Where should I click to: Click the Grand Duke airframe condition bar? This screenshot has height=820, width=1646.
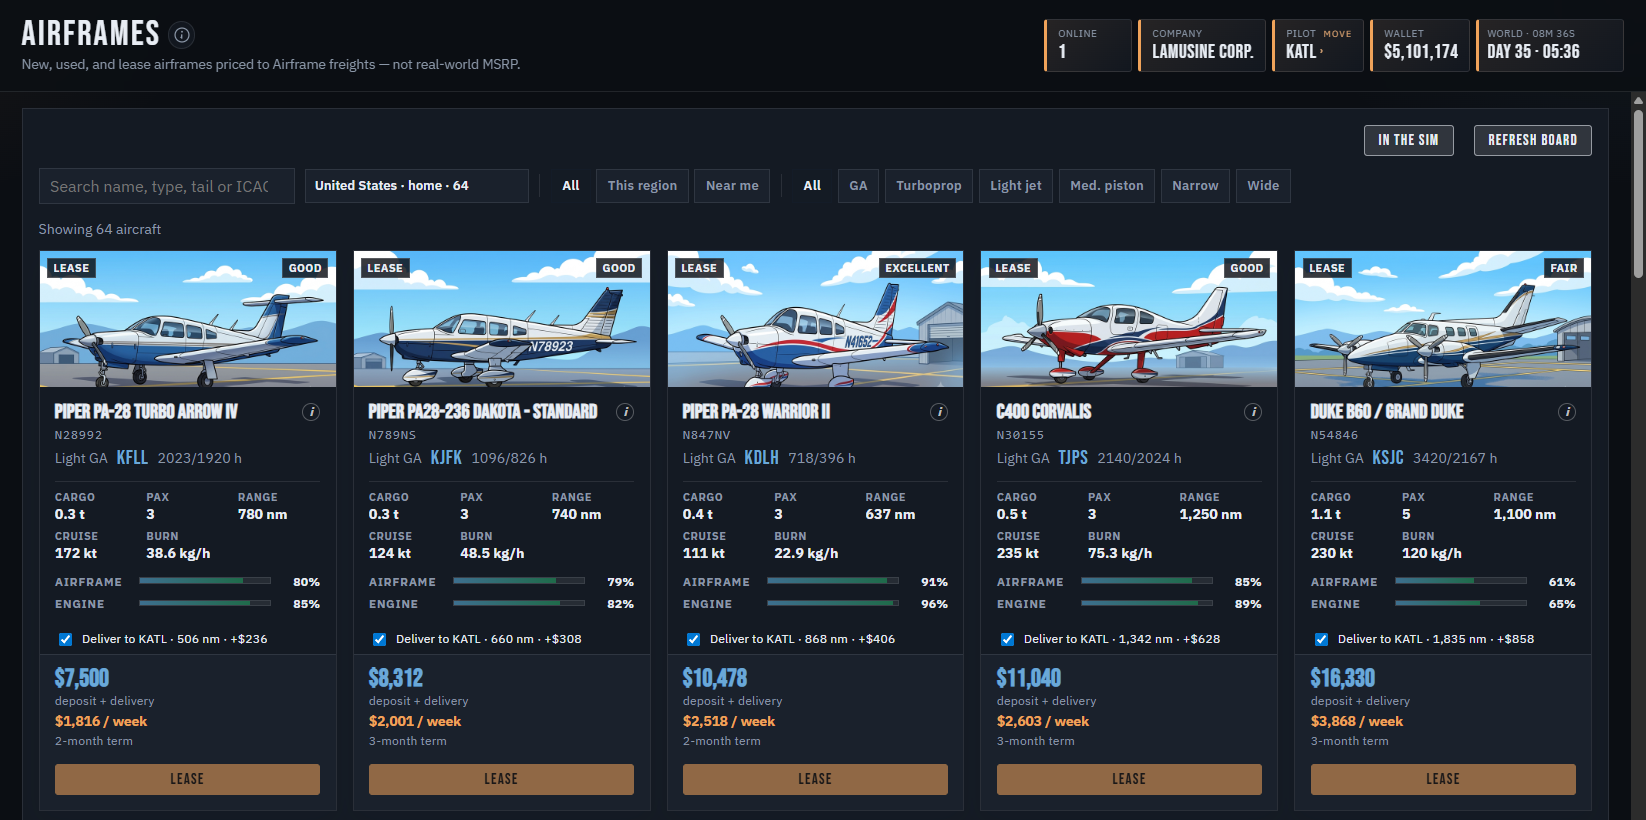pyautogui.click(x=1461, y=581)
